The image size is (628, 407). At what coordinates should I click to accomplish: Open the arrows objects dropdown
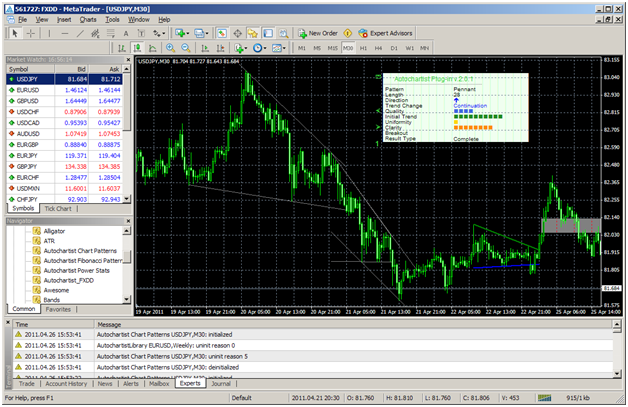[159, 33]
